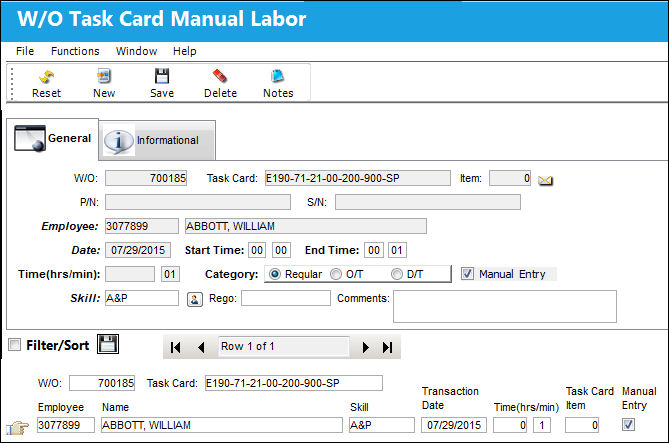Image resolution: width=669 pixels, height=443 pixels.
Task: Click the Employee number field 3077899 in form
Action: click(x=142, y=226)
